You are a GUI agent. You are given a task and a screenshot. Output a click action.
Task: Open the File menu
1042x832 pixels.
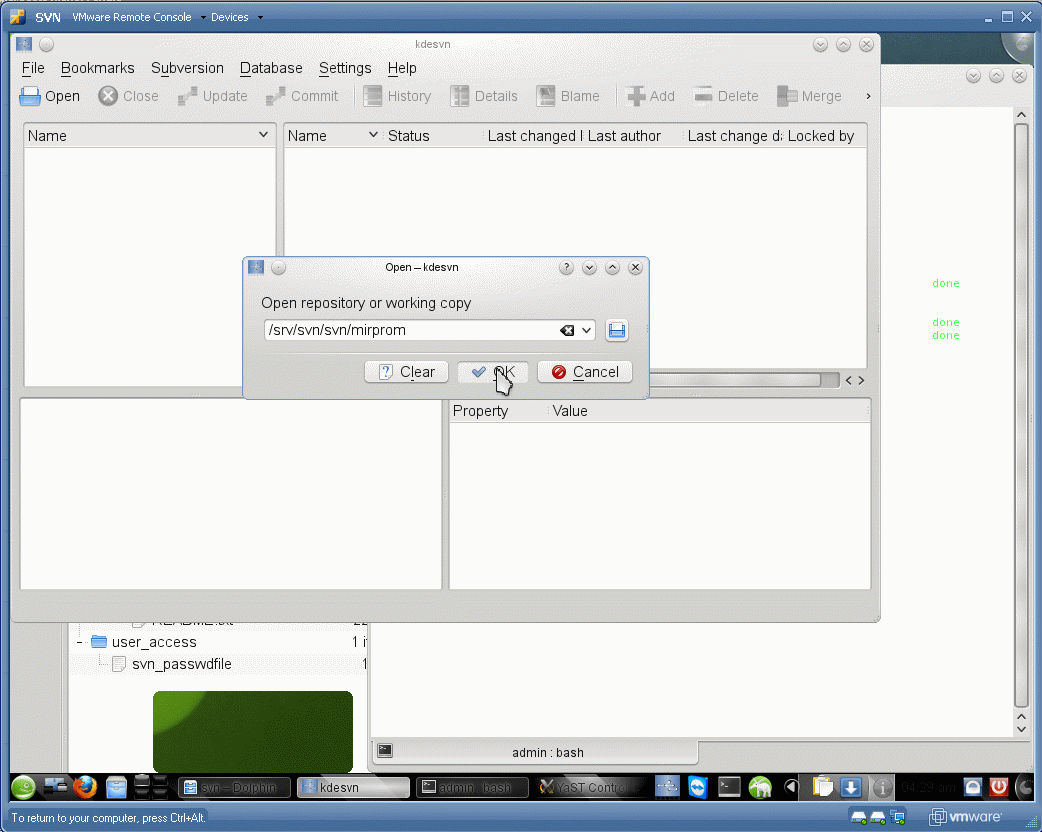click(x=33, y=68)
